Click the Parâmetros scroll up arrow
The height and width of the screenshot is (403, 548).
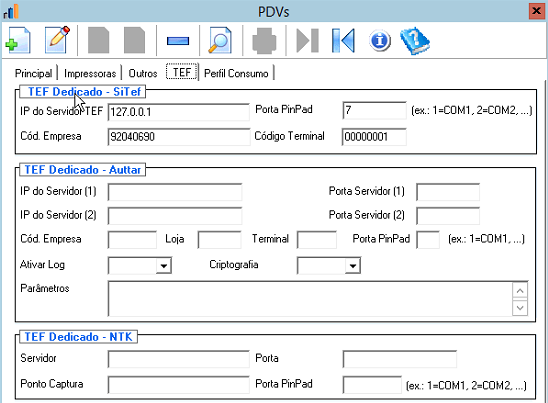pyautogui.click(x=520, y=291)
